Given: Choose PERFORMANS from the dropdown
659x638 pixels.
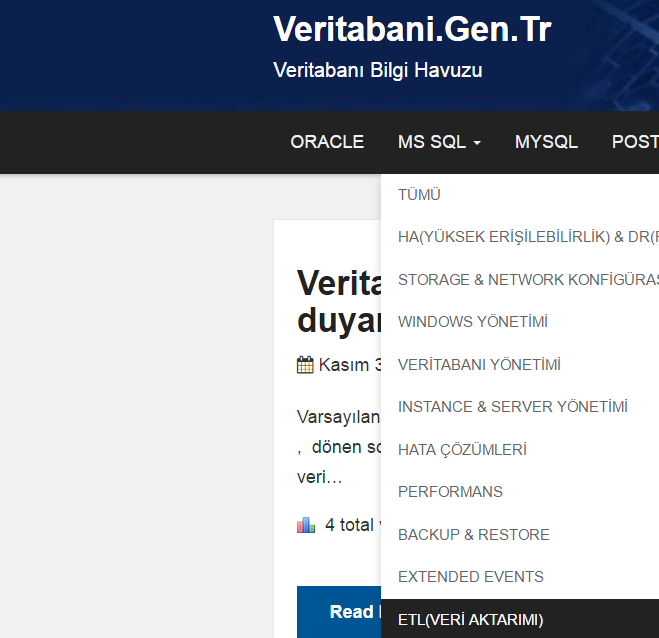Looking at the screenshot, I should point(450,492).
